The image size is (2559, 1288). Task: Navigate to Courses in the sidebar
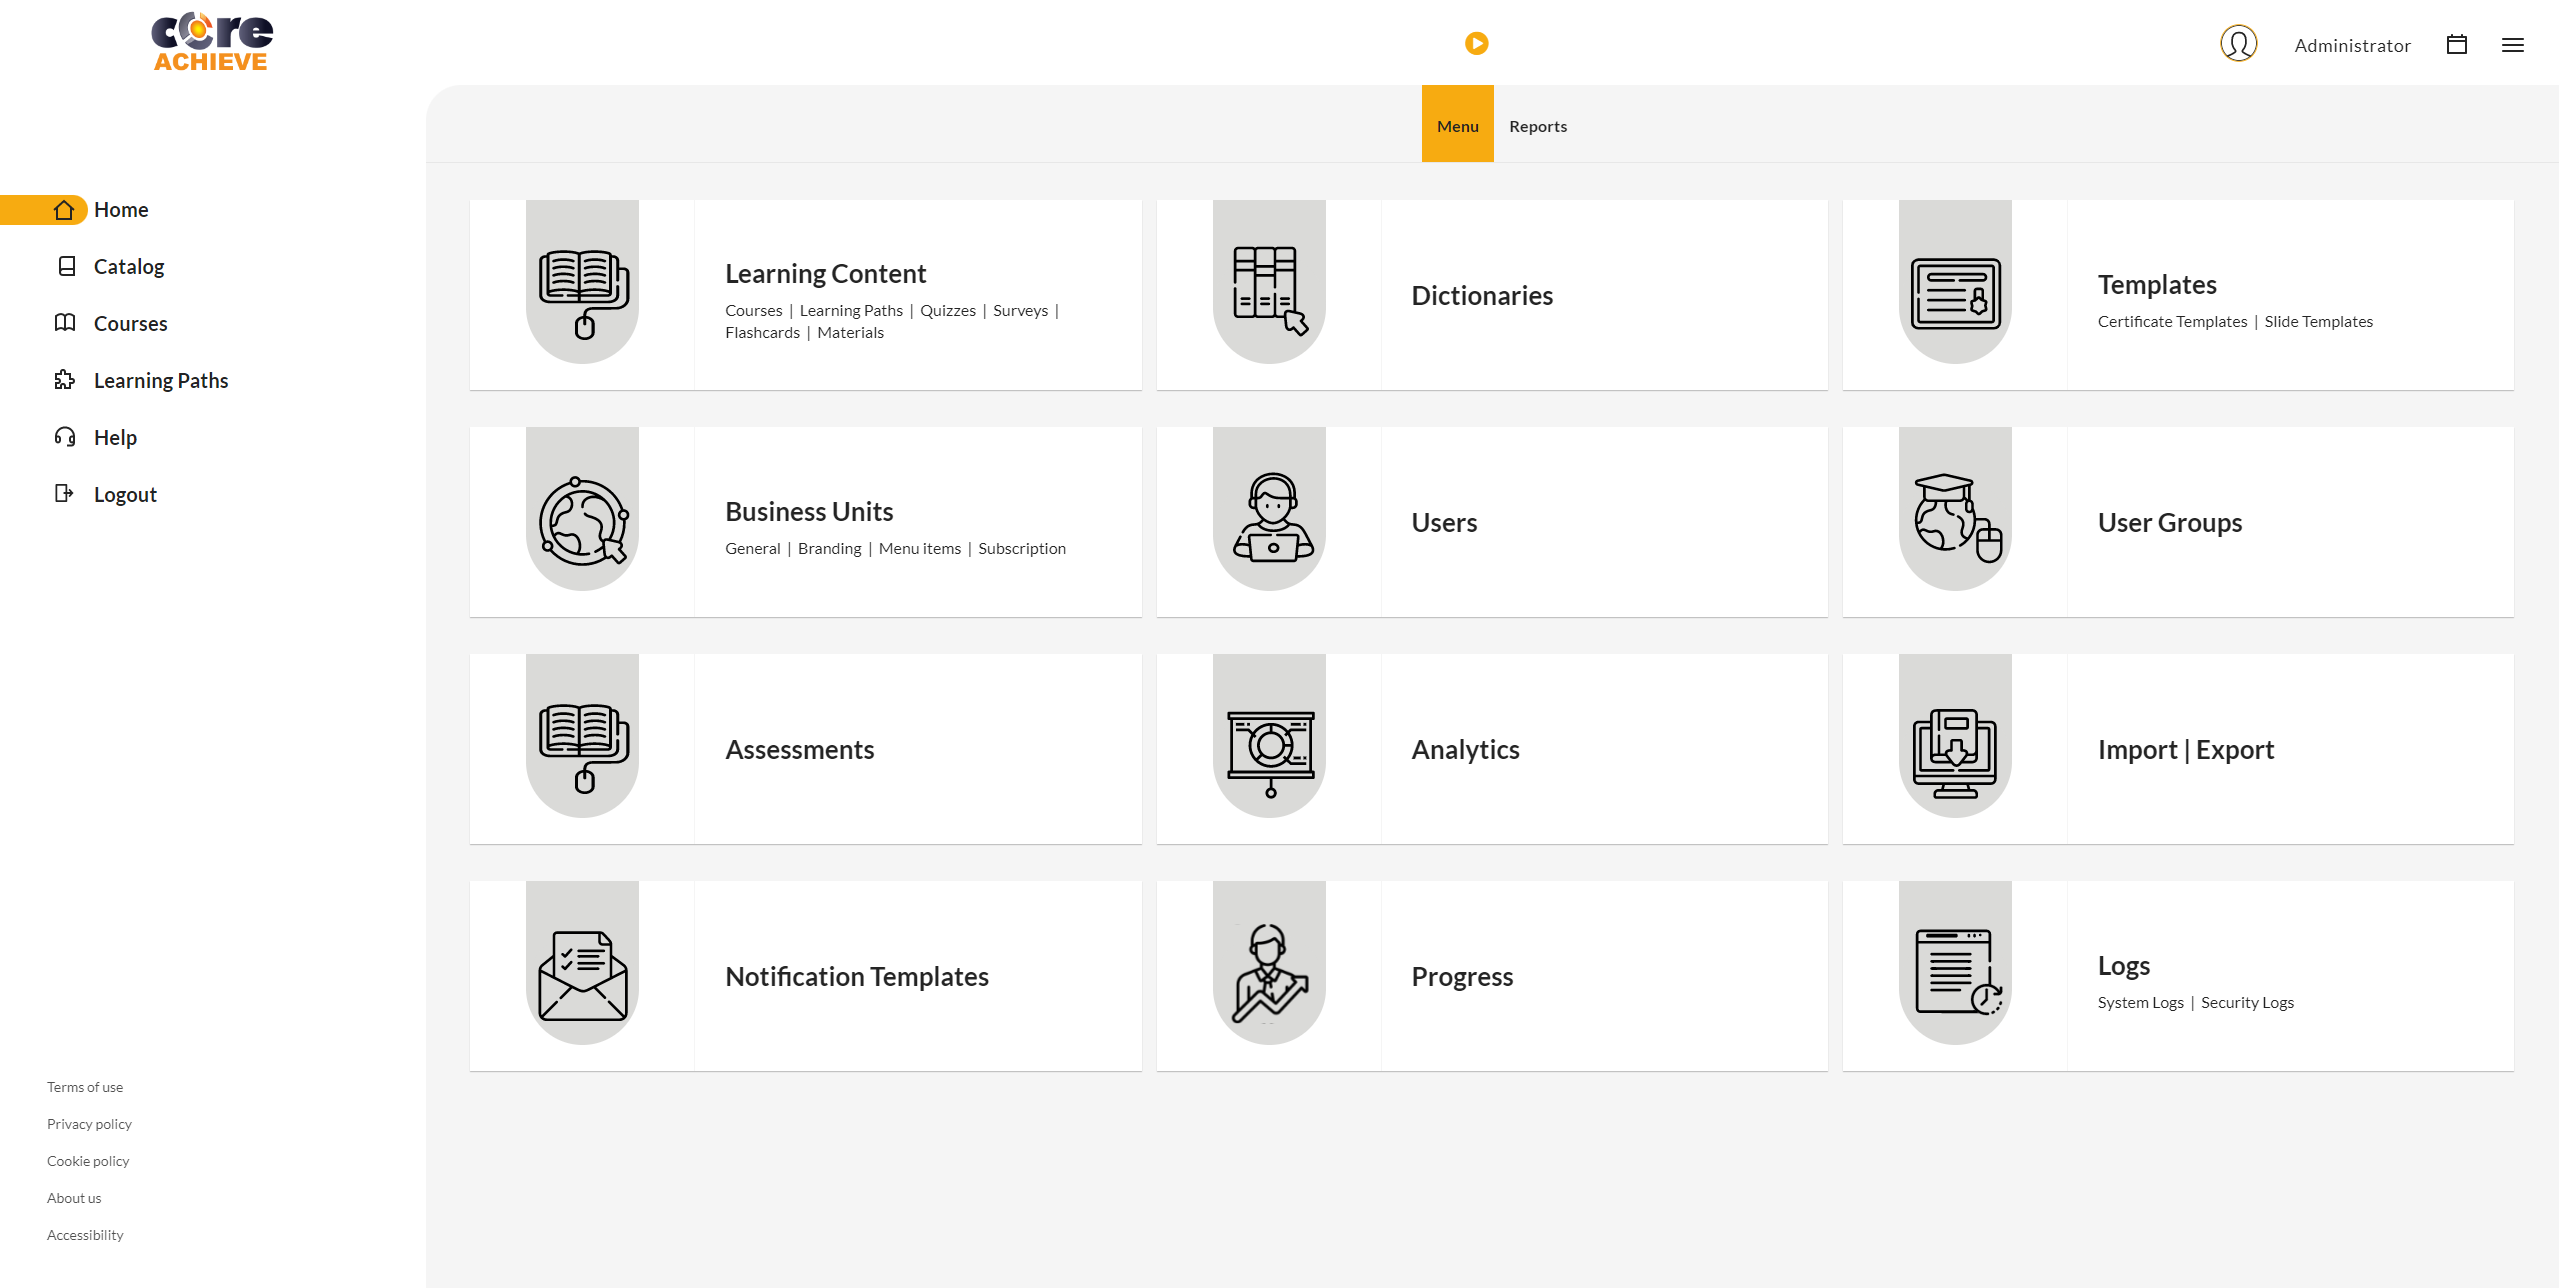tap(131, 322)
